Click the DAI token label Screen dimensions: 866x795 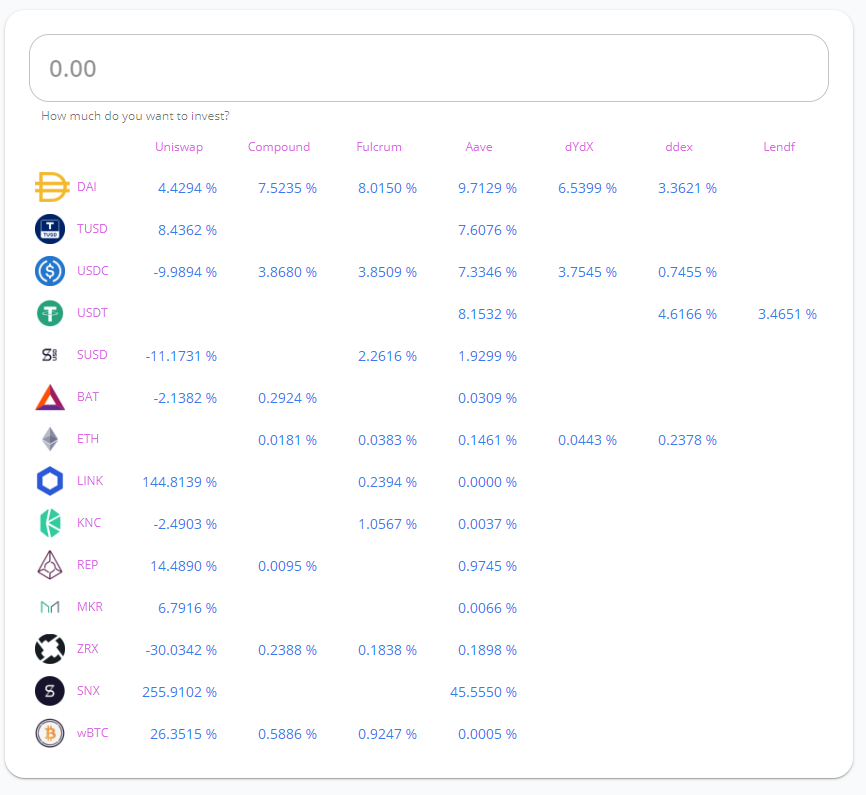[x=87, y=187]
